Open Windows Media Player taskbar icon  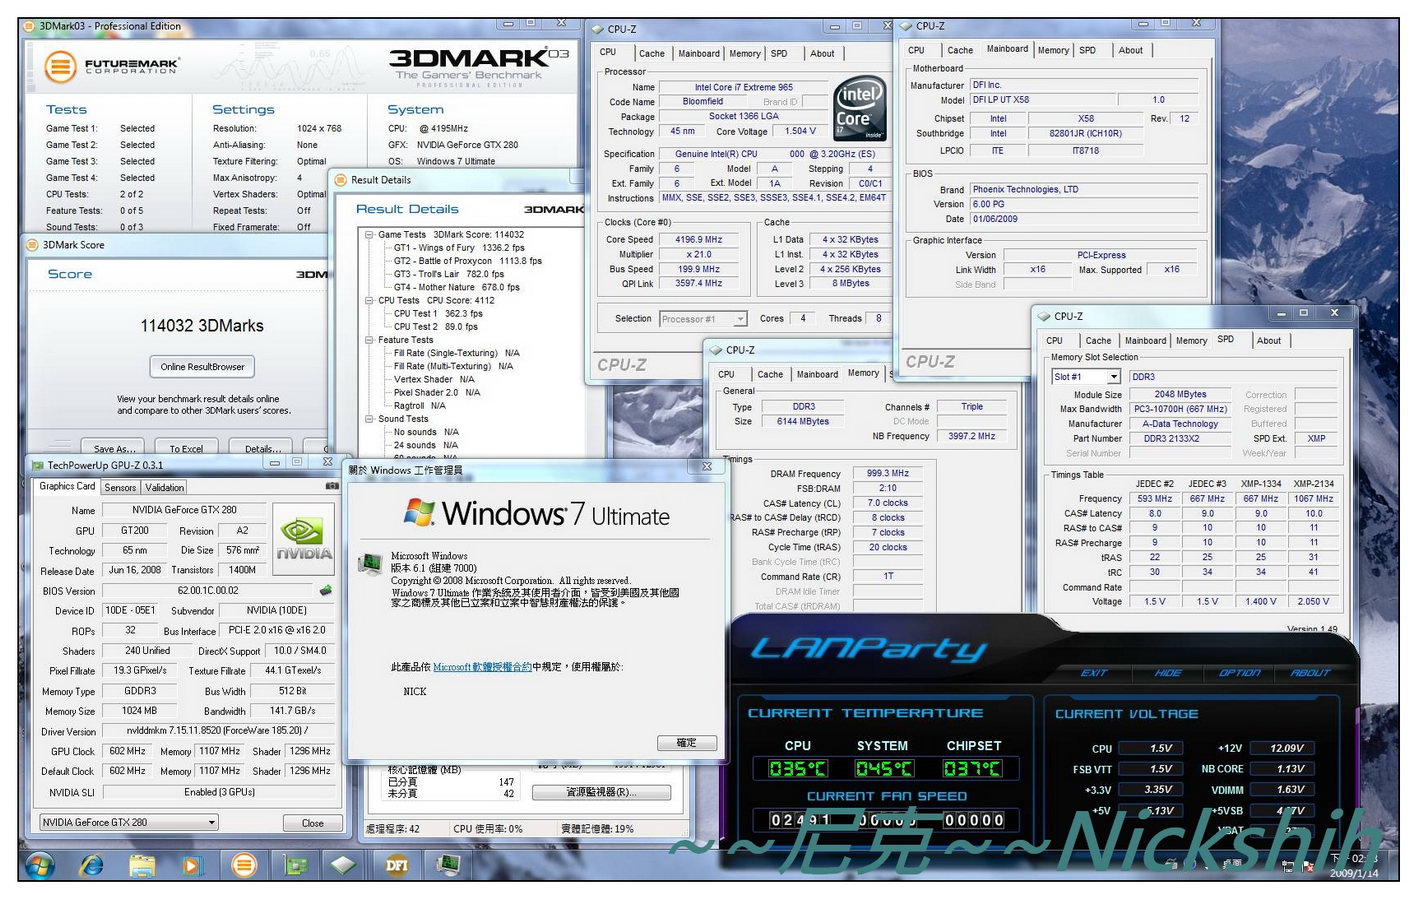click(193, 864)
